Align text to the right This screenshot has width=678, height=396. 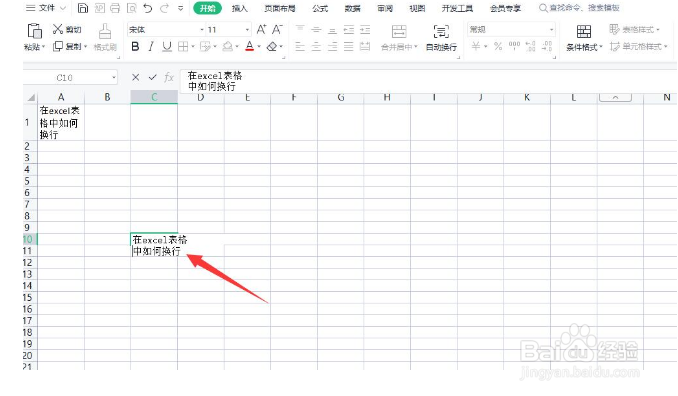point(332,46)
